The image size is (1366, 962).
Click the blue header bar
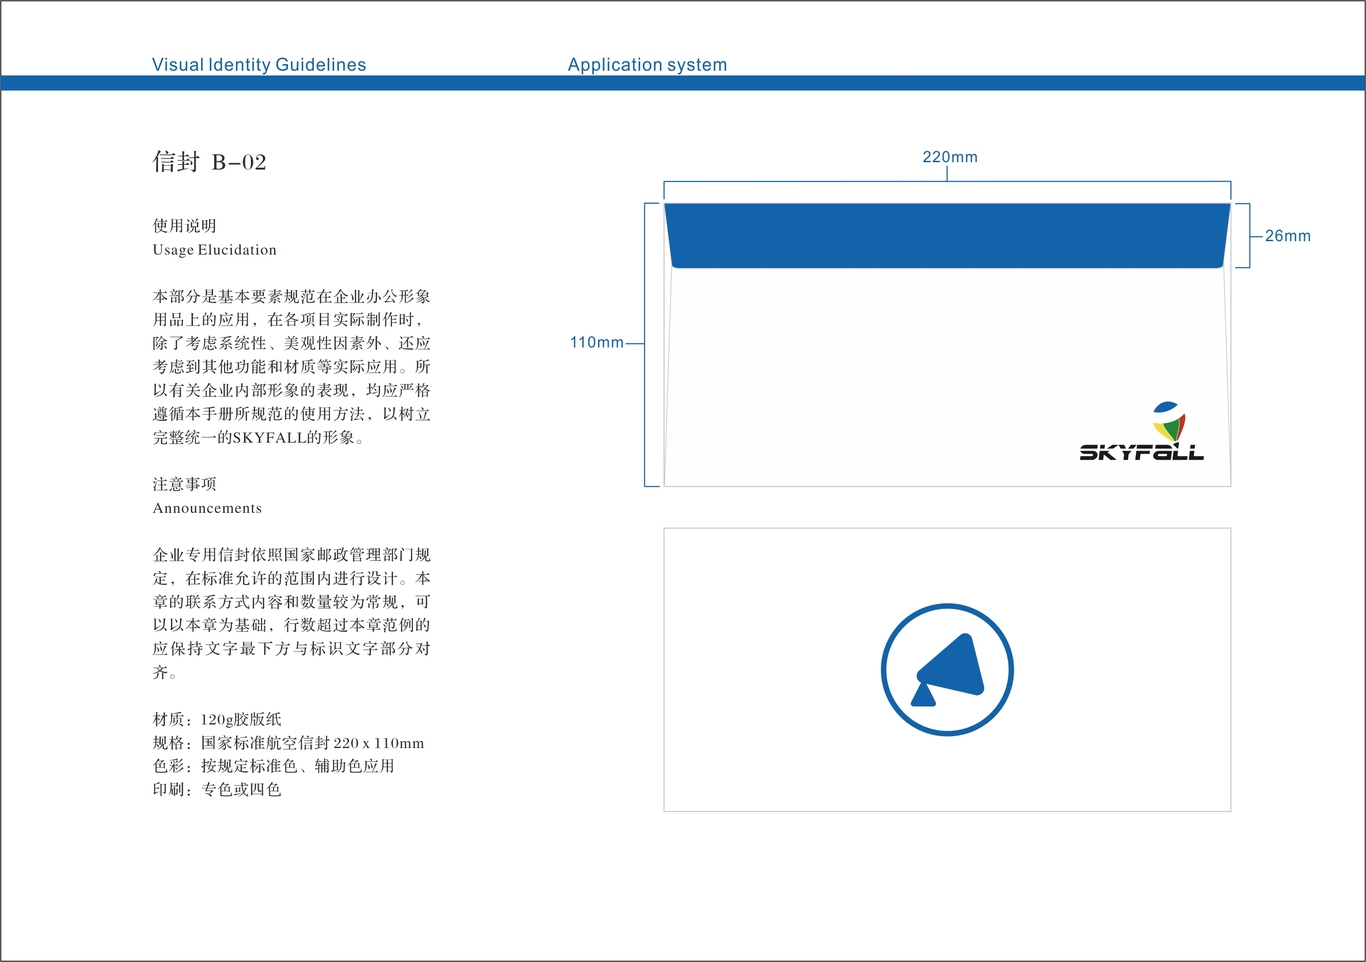pos(683,83)
